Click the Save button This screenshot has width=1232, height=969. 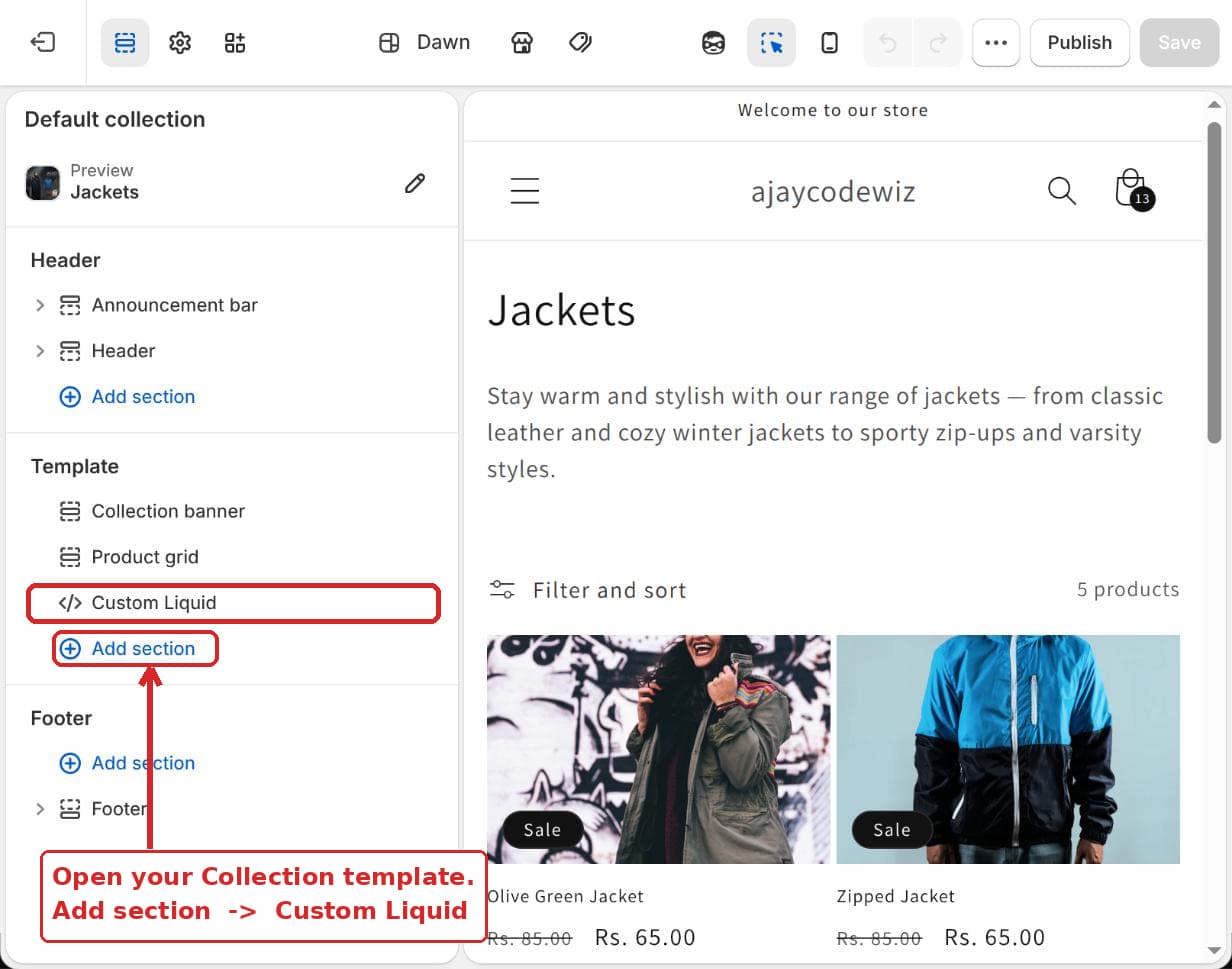click(x=1179, y=43)
